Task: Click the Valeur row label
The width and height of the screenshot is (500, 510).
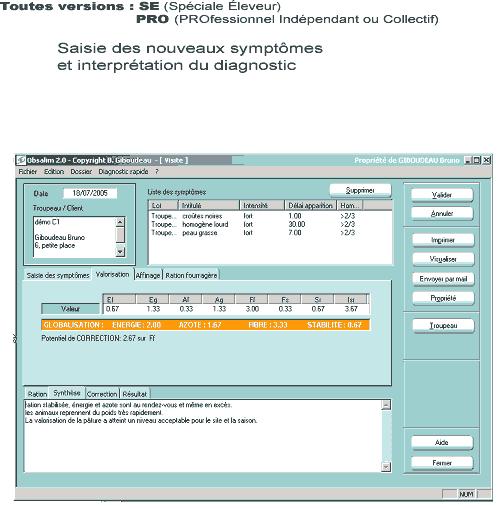Action: point(70,309)
